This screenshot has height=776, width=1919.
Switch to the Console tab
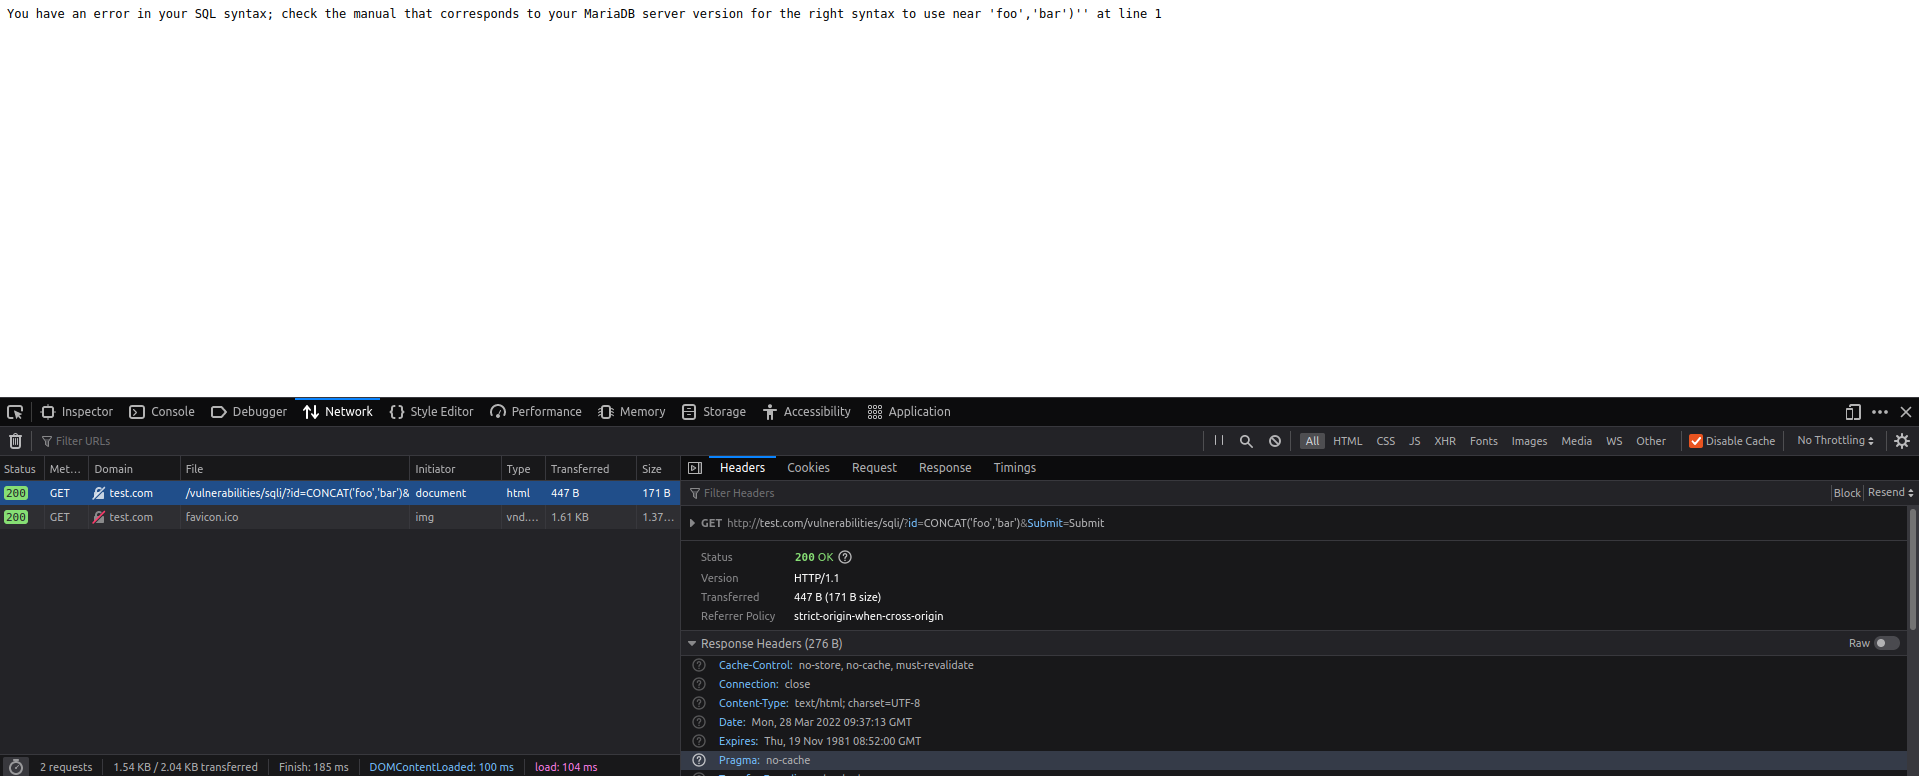[162, 412]
